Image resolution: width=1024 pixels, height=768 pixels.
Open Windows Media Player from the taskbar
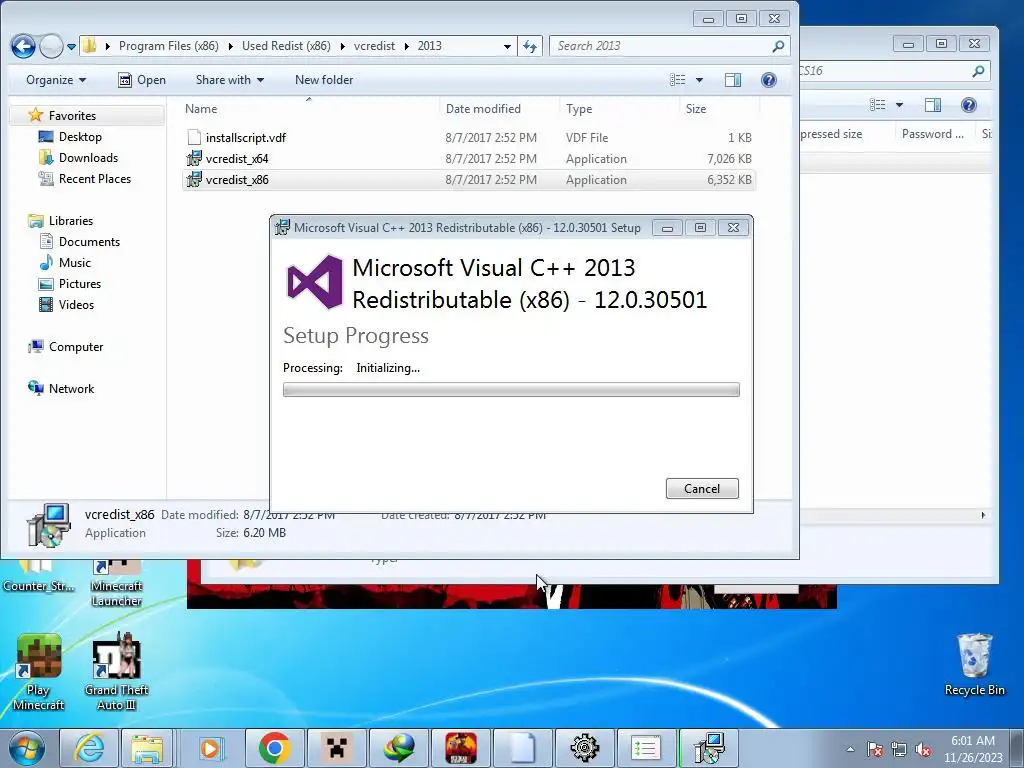click(210, 748)
